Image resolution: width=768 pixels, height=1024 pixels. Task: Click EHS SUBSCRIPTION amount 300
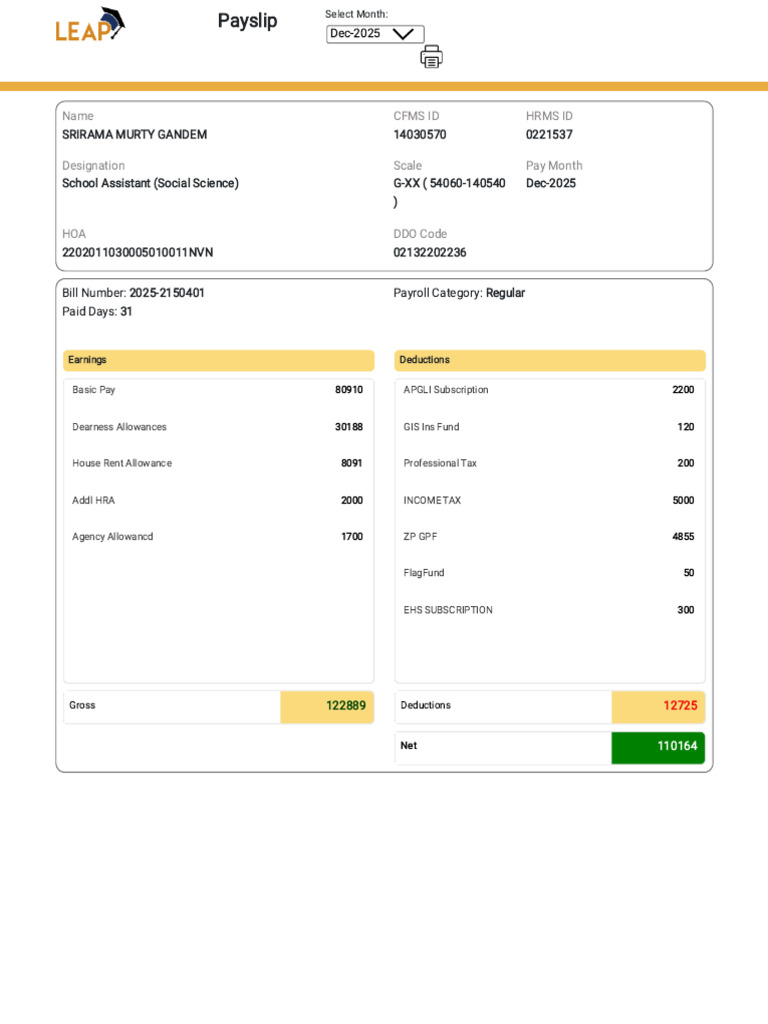coord(686,610)
